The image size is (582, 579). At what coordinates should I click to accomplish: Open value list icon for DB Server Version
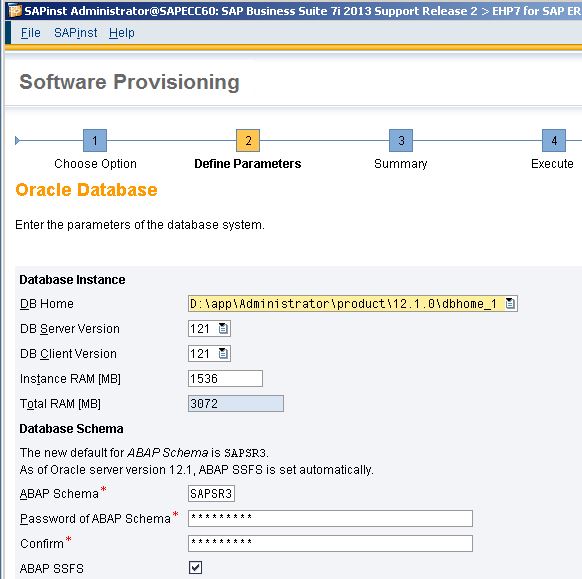point(223,328)
